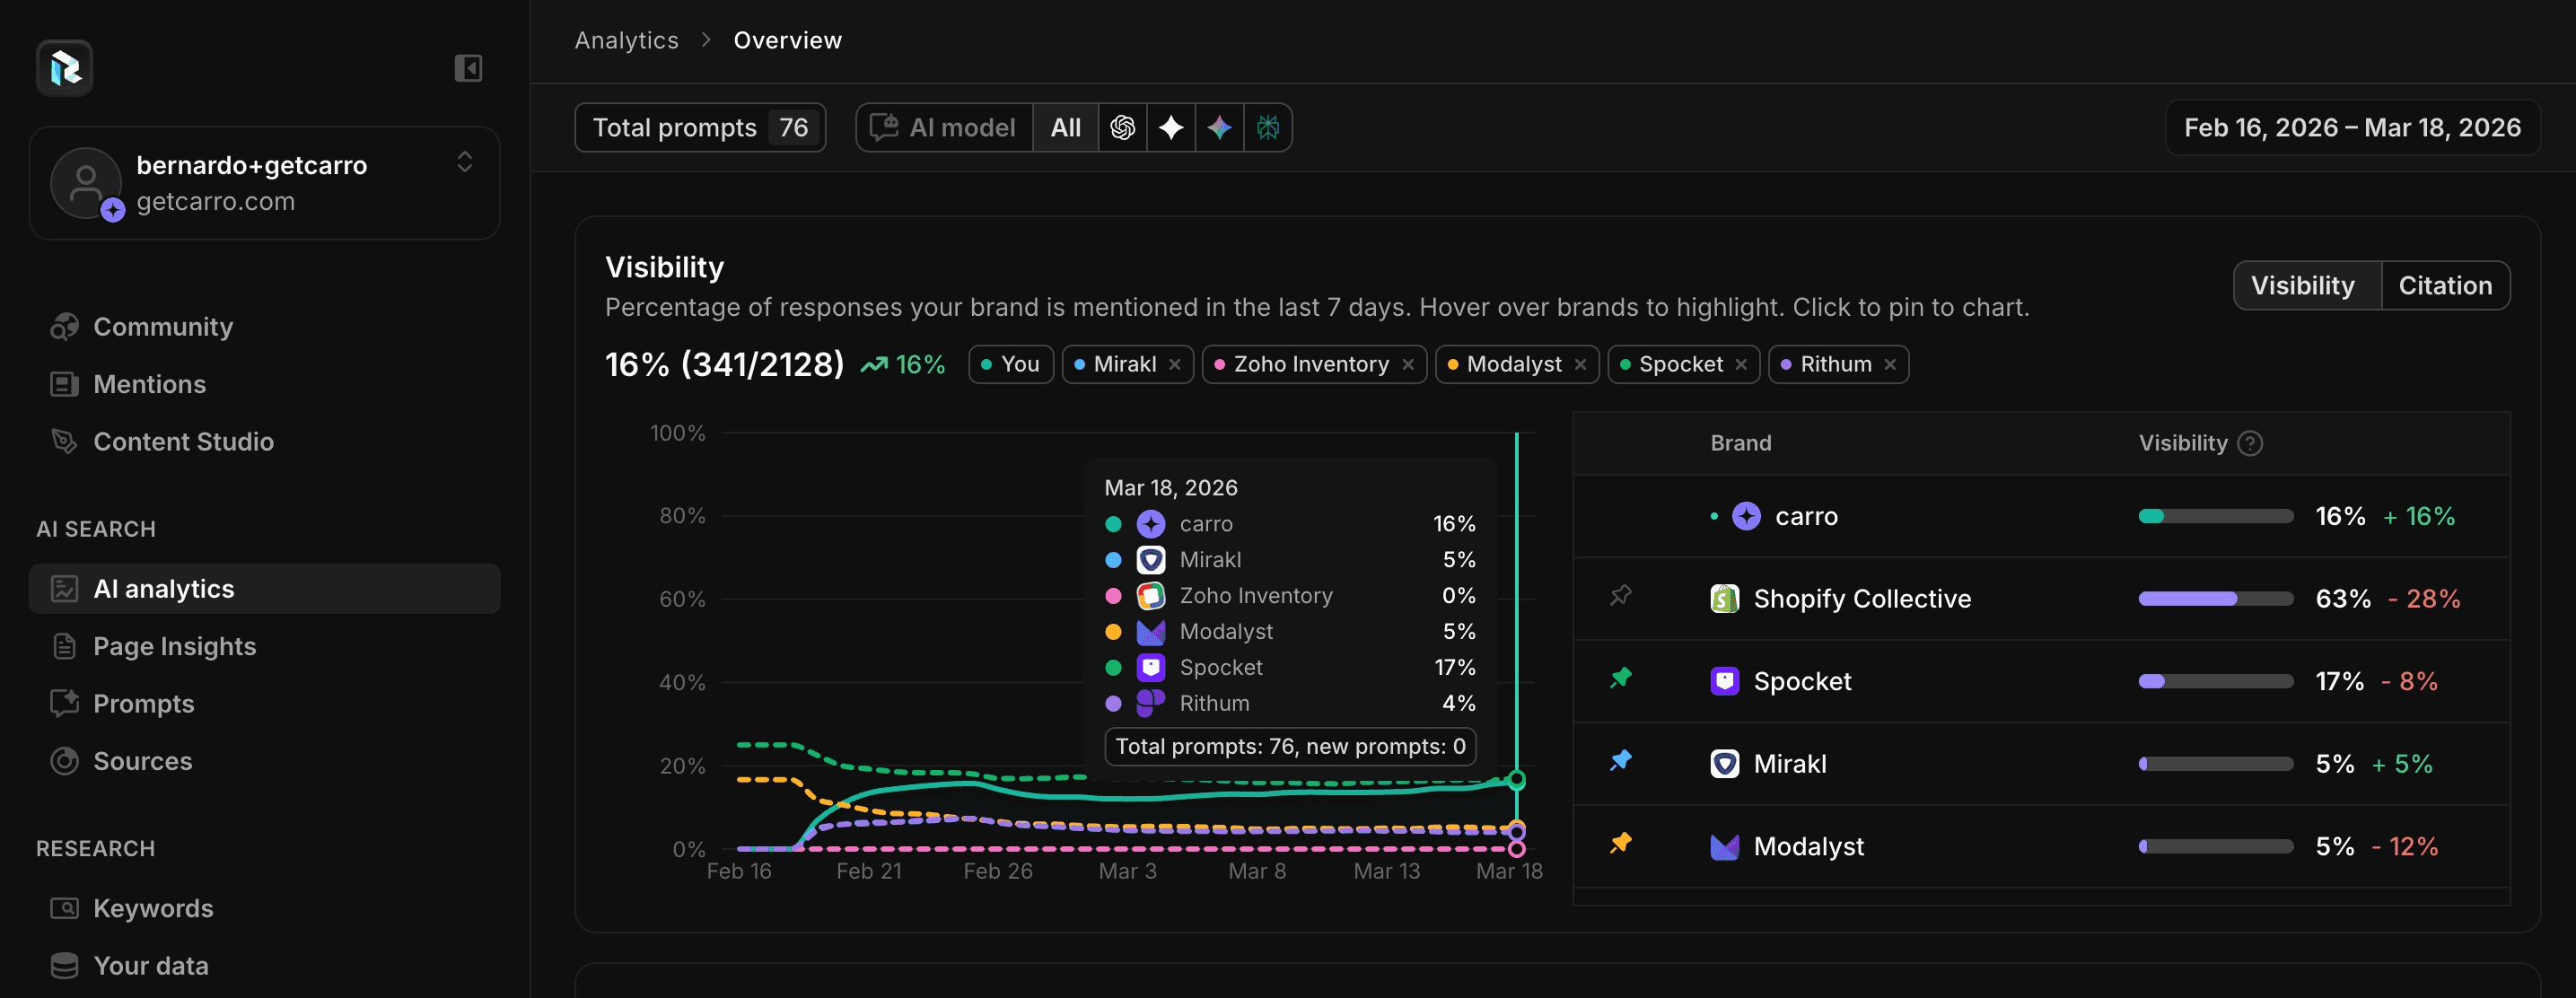The height and width of the screenshot is (998, 2576).
Task: Filter by the Gemini colored sparkle icon
Action: point(1219,128)
